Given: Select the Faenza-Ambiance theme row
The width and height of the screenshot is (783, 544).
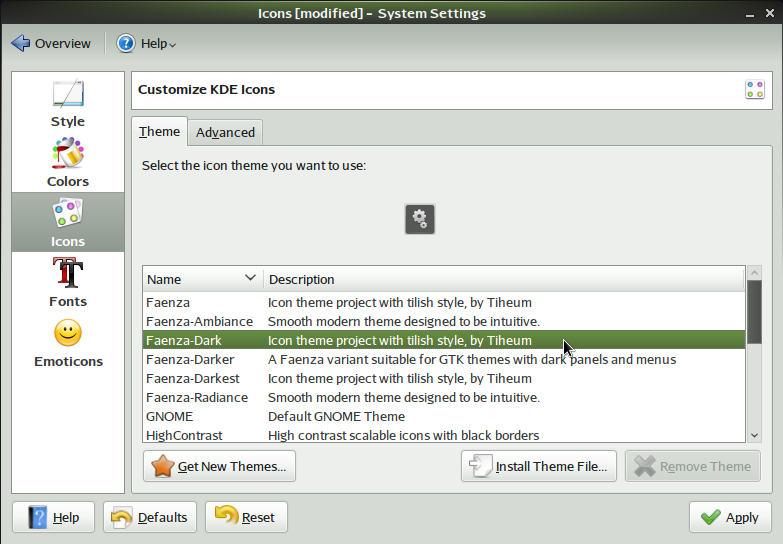Looking at the screenshot, I should 444,321.
